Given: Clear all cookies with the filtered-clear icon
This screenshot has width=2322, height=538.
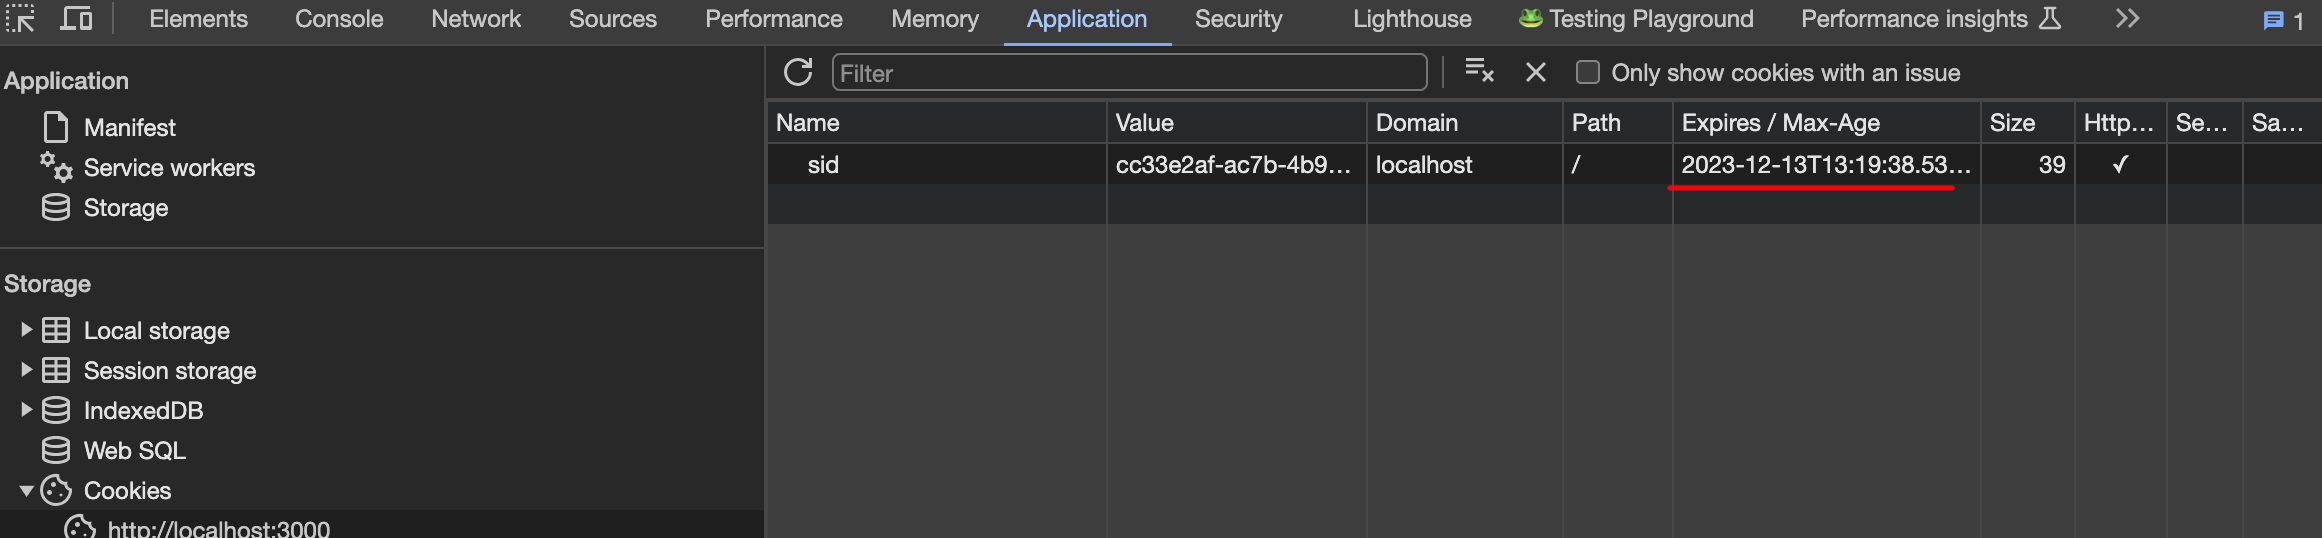Looking at the screenshot, I should [1479, 71].
